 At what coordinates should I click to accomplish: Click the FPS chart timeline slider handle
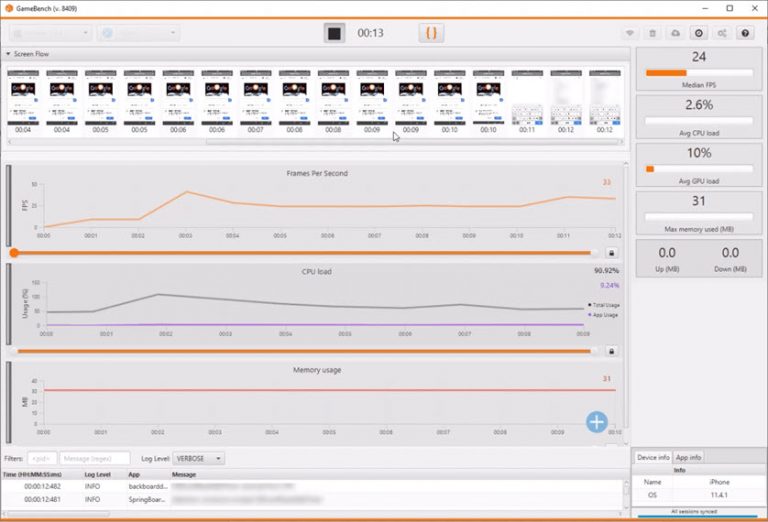pyautogui.click(x=14, y=253)
